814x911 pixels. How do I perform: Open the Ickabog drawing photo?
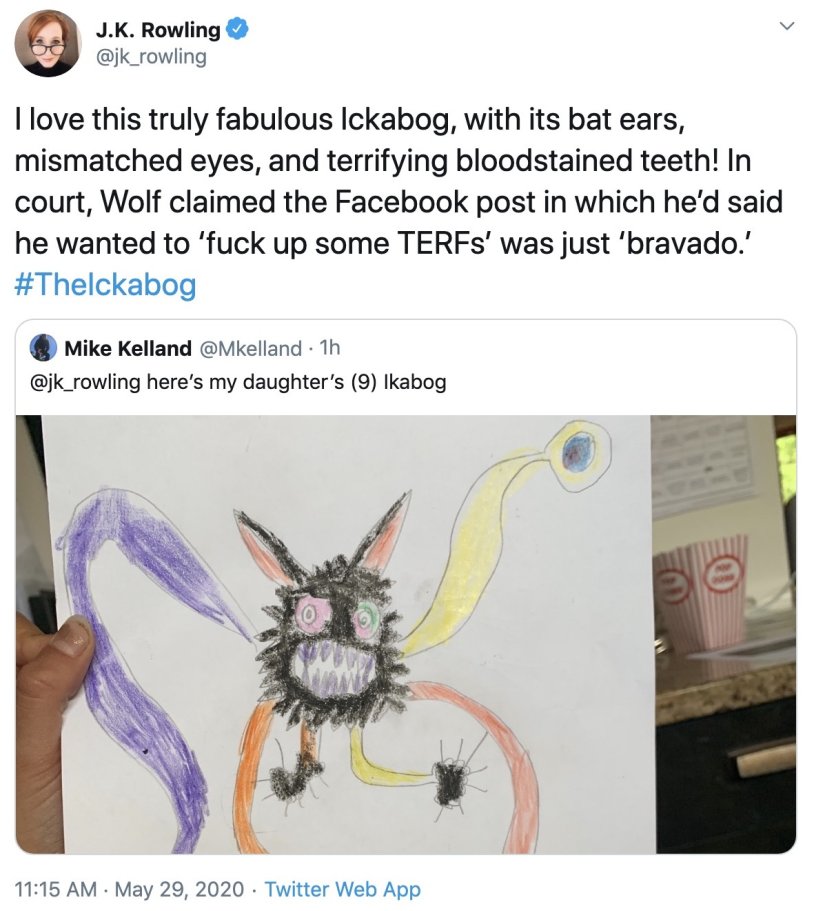coord(406,634)
